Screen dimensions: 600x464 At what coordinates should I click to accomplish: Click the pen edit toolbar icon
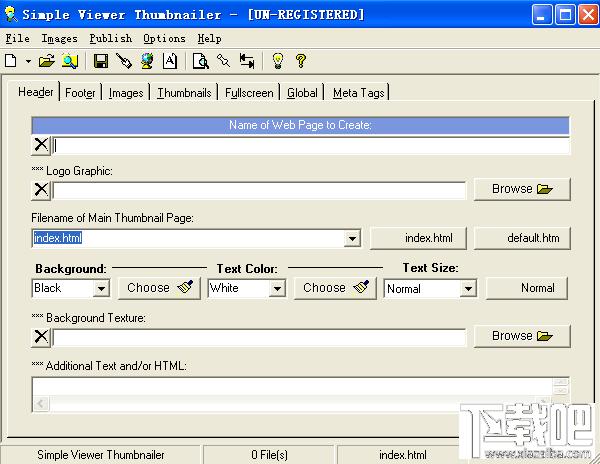tap(124, 61)
